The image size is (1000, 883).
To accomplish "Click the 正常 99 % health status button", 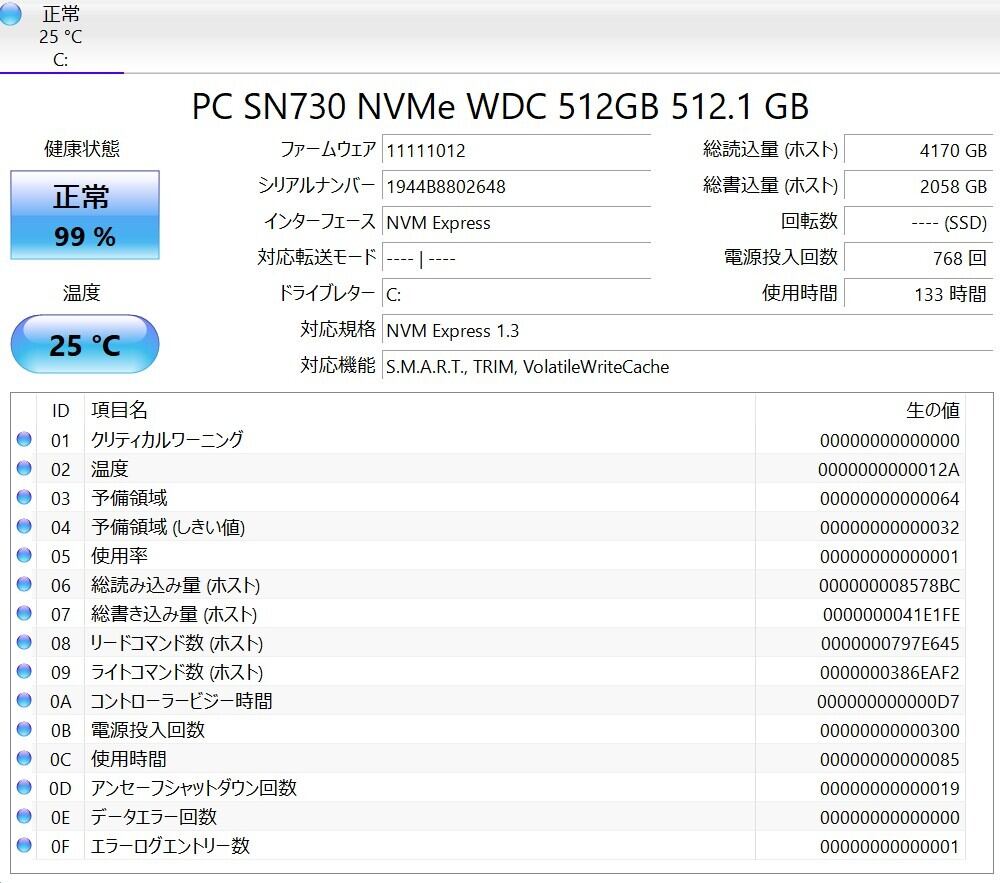I will click(x=84, y=216).
